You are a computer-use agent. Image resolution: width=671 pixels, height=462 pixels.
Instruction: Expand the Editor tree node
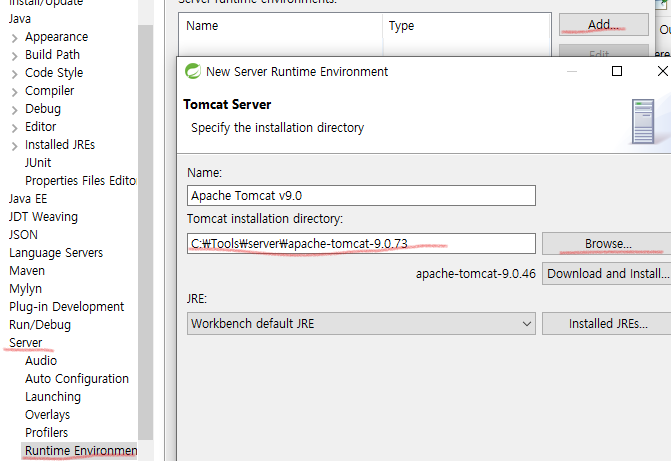point(15,128)
